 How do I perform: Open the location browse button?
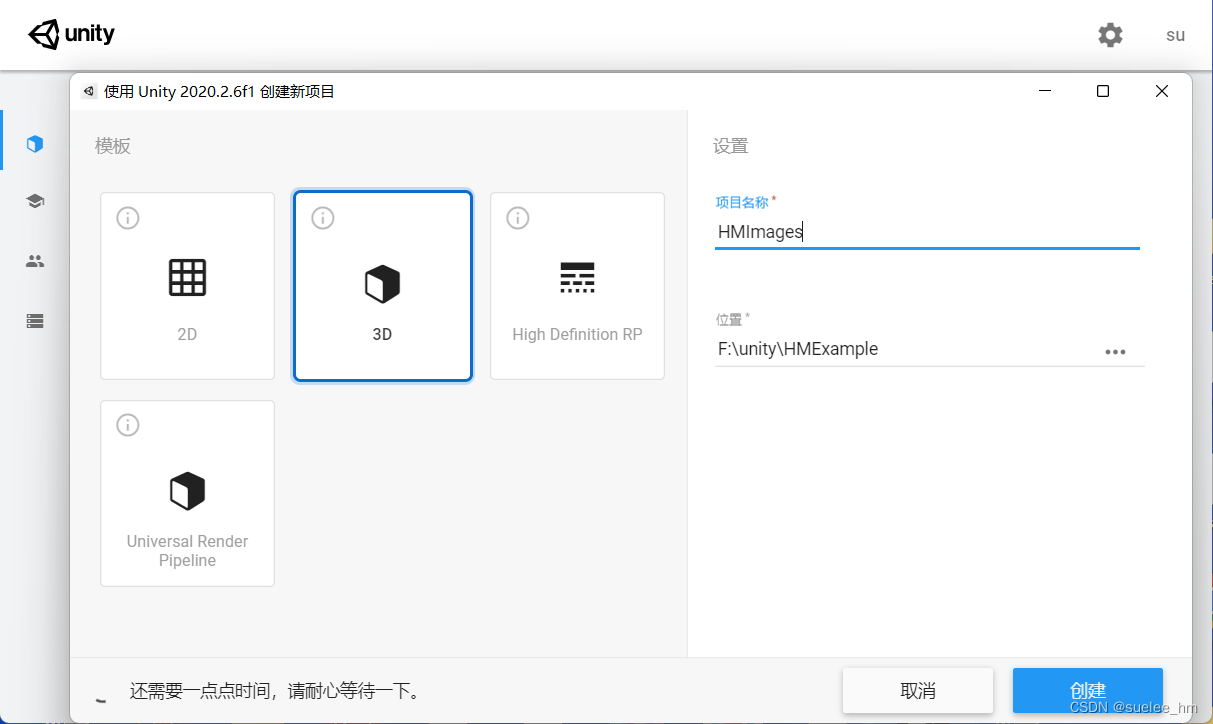point(1116,350)
